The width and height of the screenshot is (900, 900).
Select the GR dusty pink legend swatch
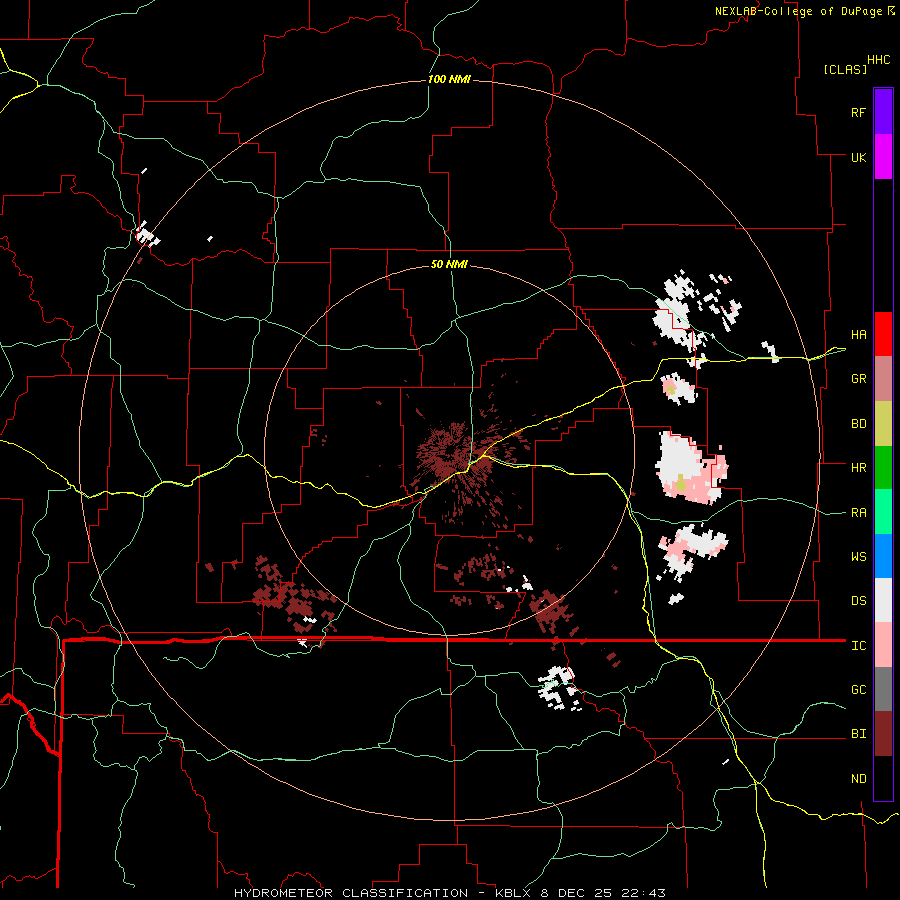[883, 379]
